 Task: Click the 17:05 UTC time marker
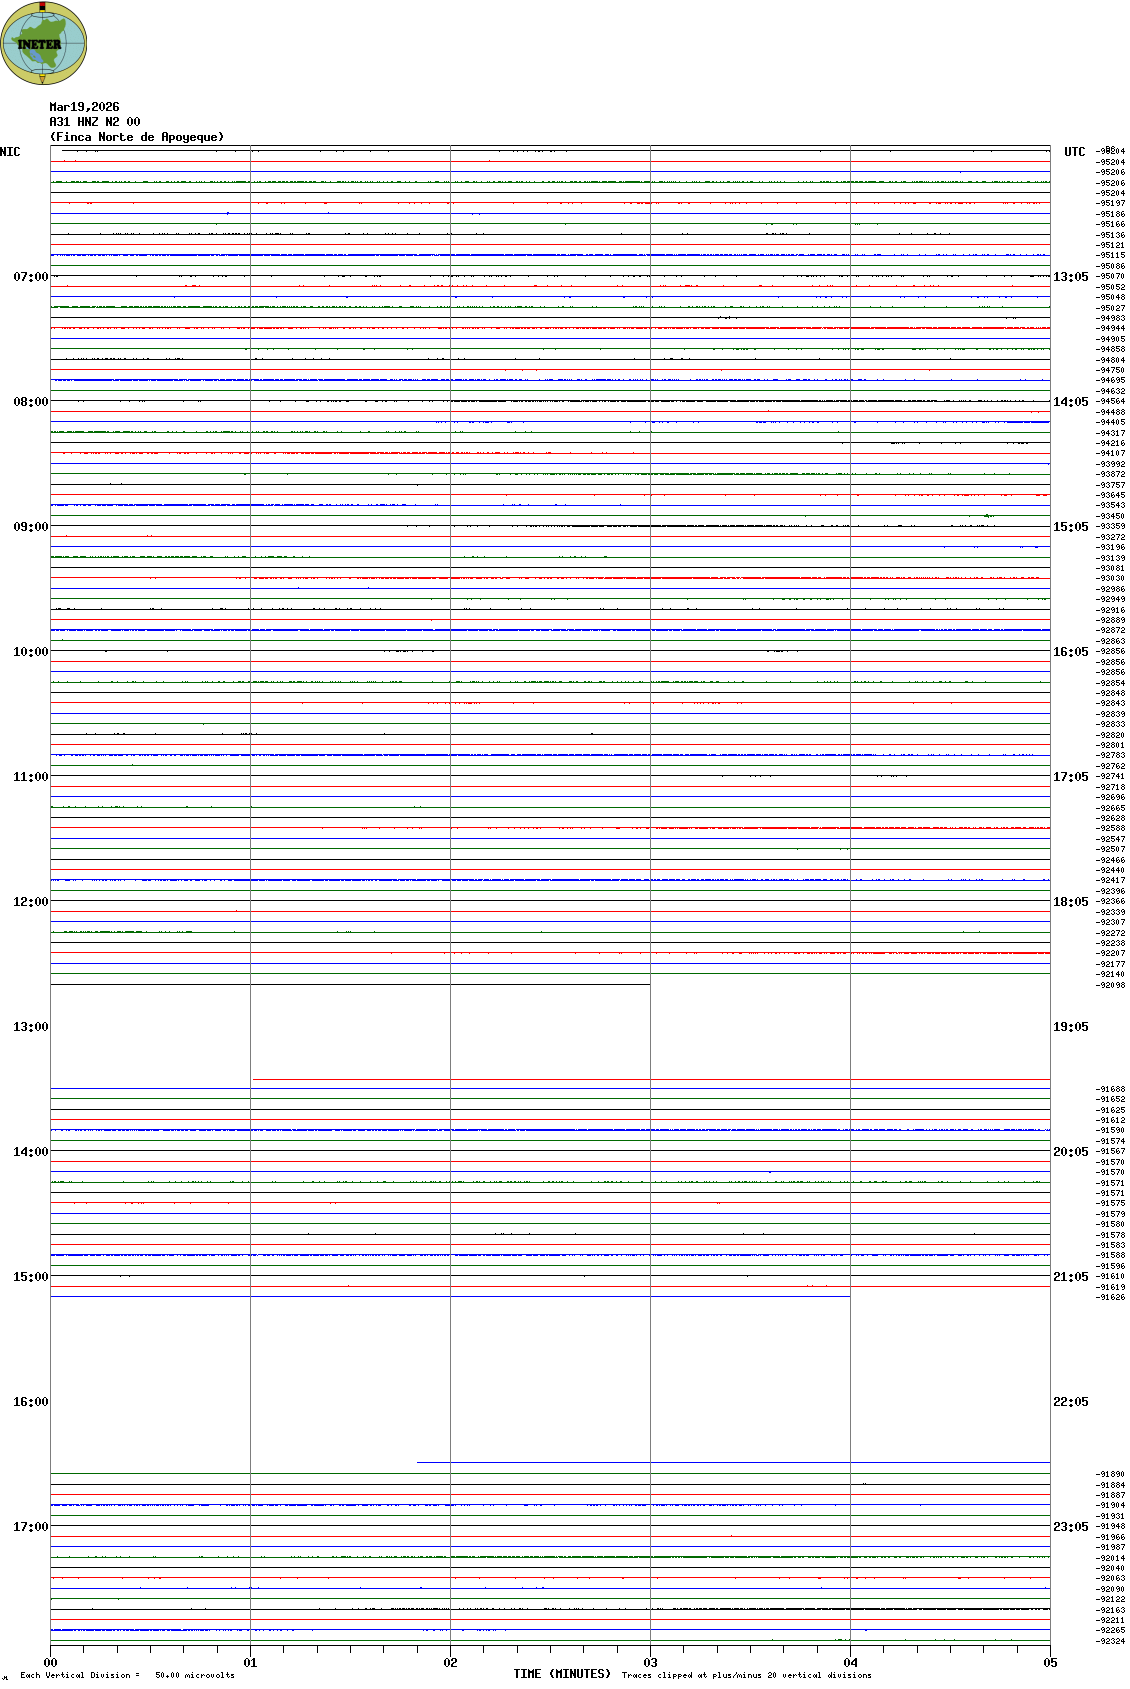coord(1070,777)
